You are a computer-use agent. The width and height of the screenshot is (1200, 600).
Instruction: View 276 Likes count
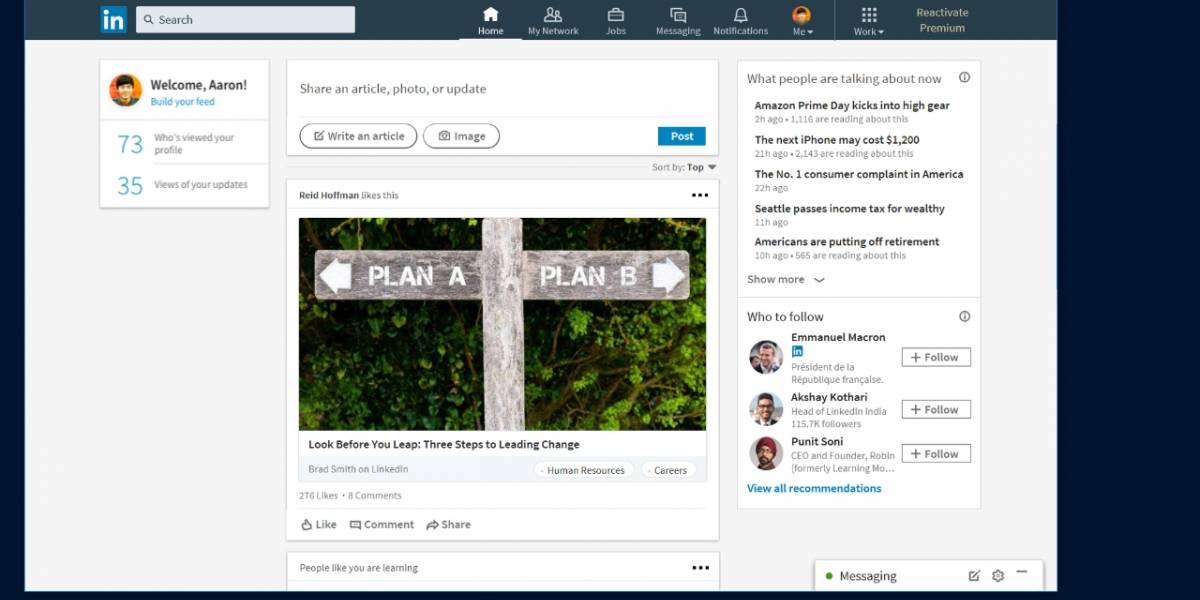[x=318, y=495]
